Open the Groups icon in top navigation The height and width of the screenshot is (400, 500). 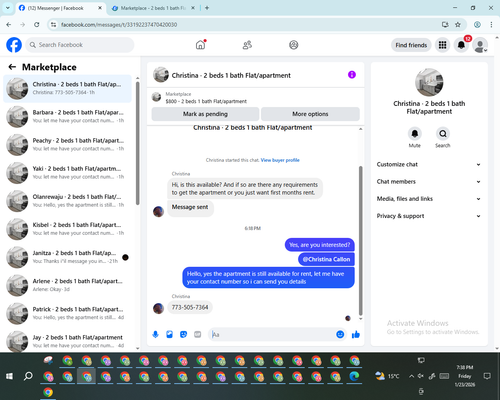(294, 45)
